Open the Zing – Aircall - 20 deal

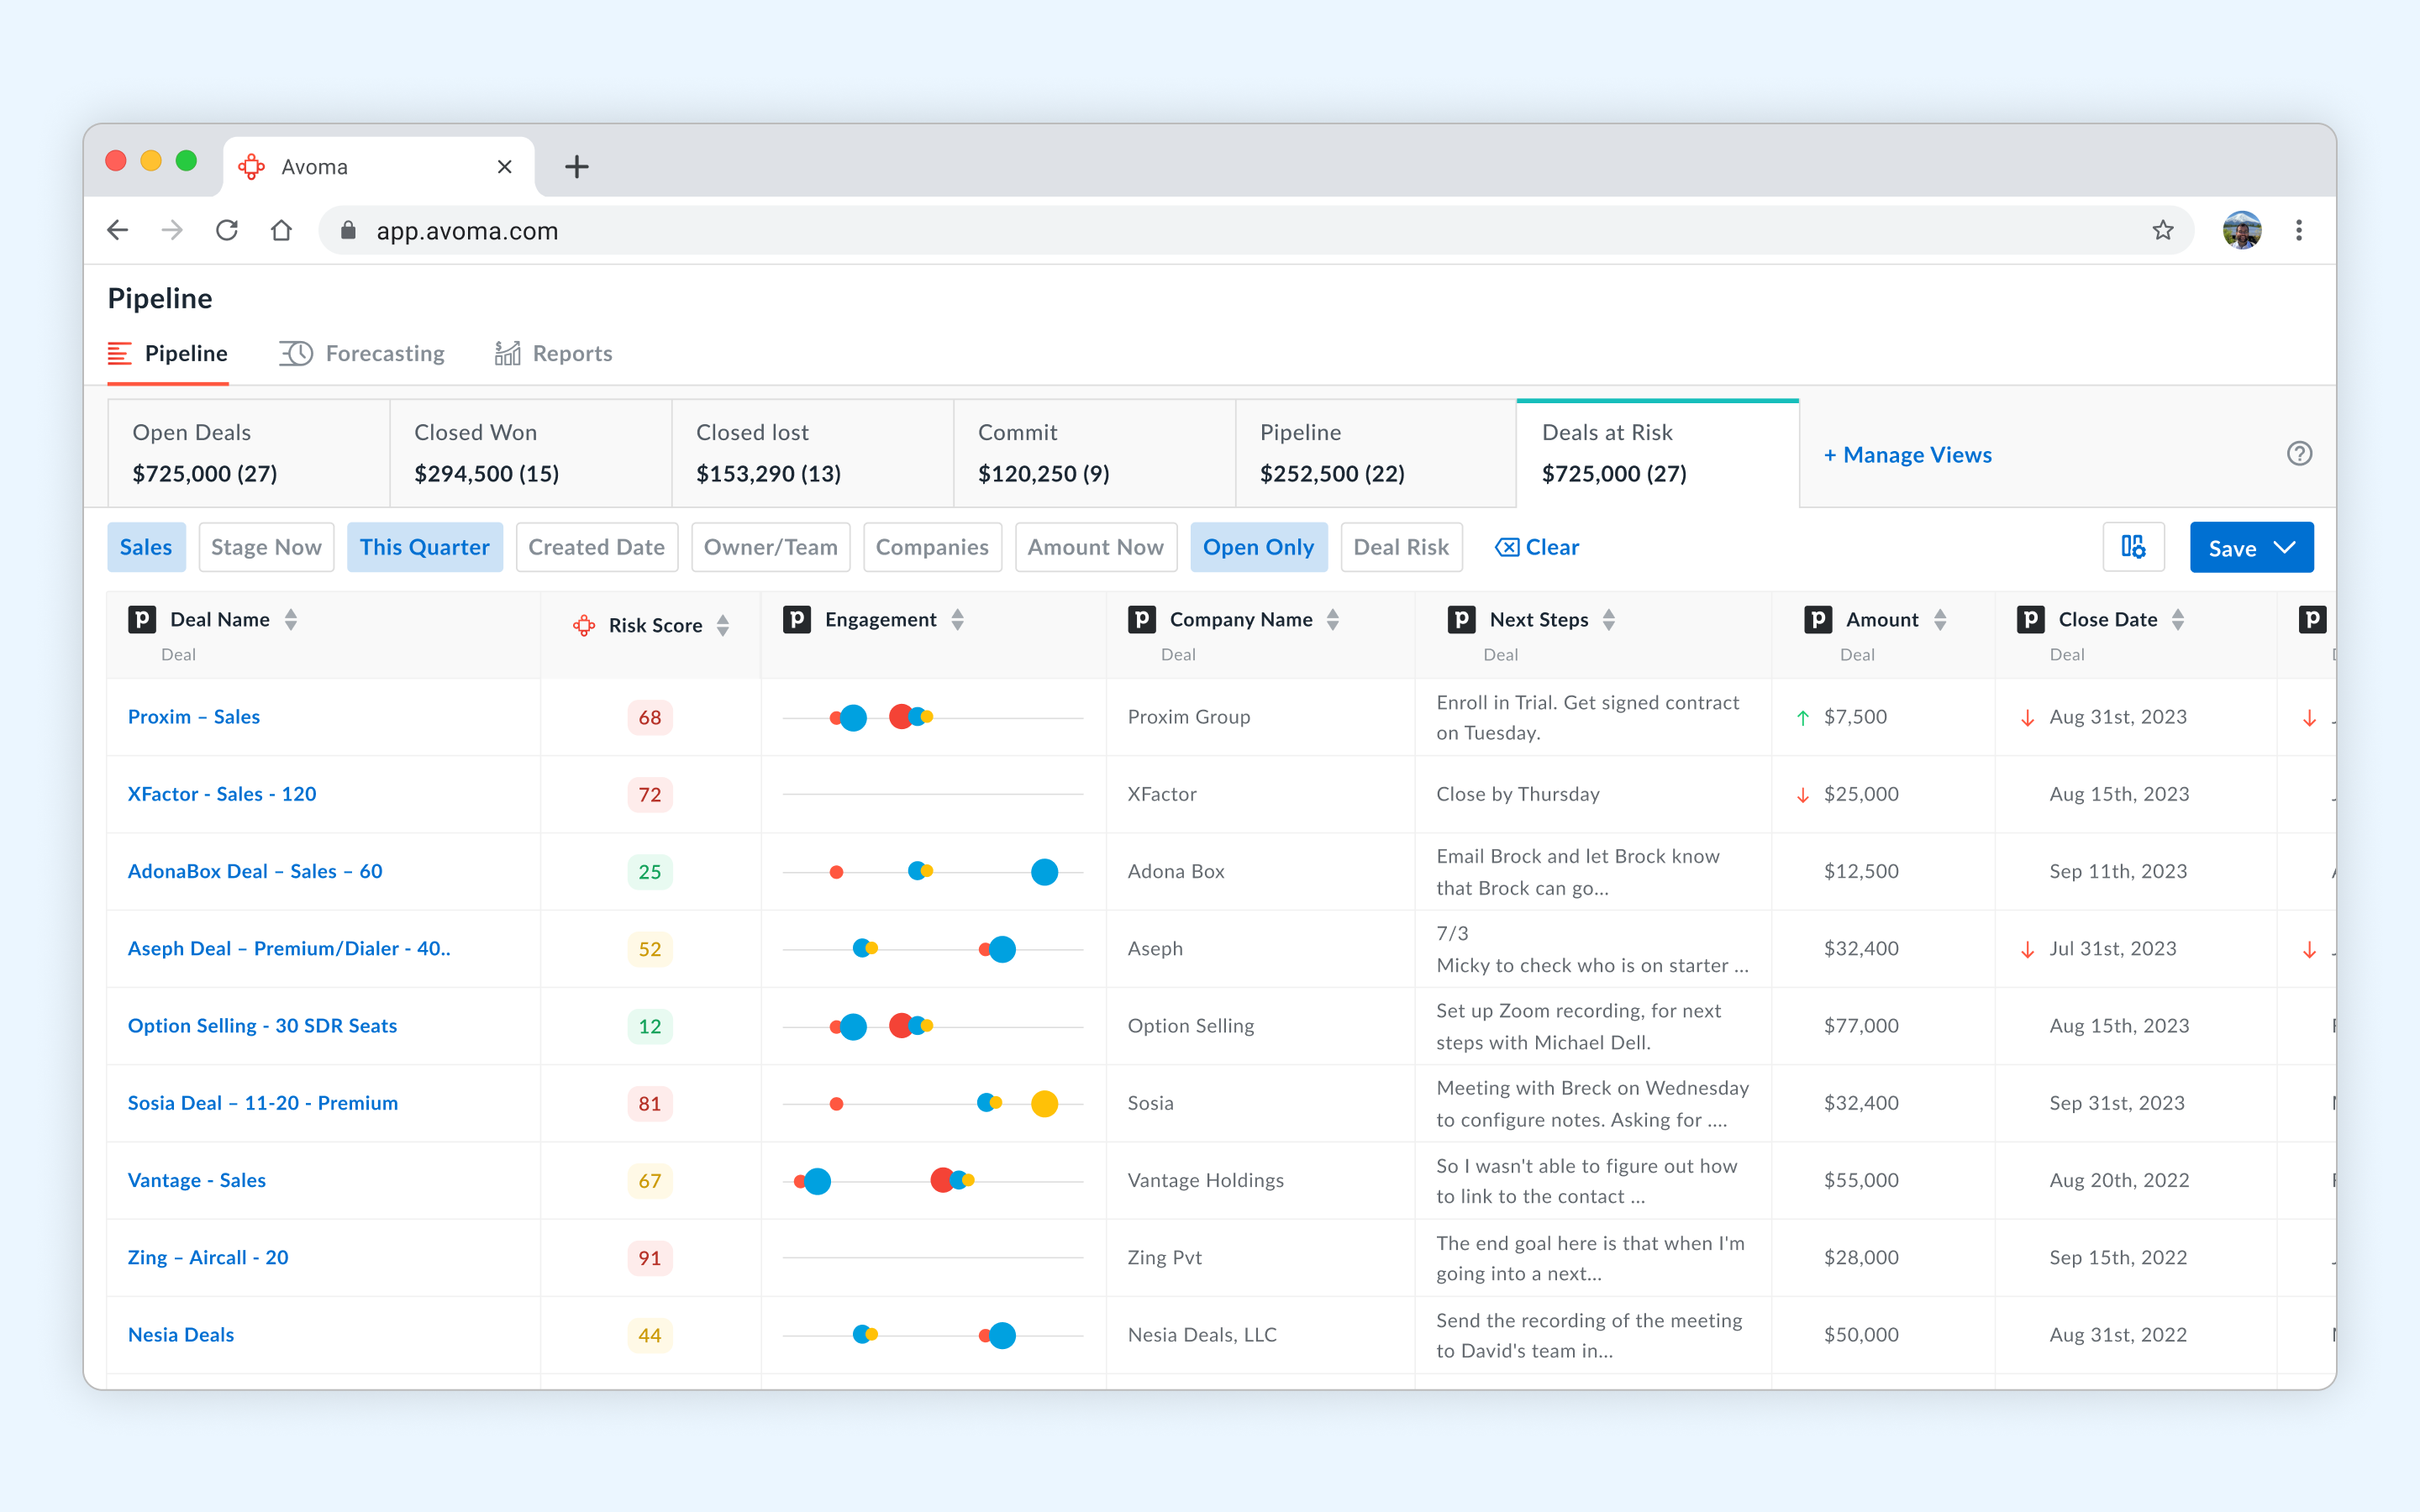pyautogui.click(x=208, y=1257)
